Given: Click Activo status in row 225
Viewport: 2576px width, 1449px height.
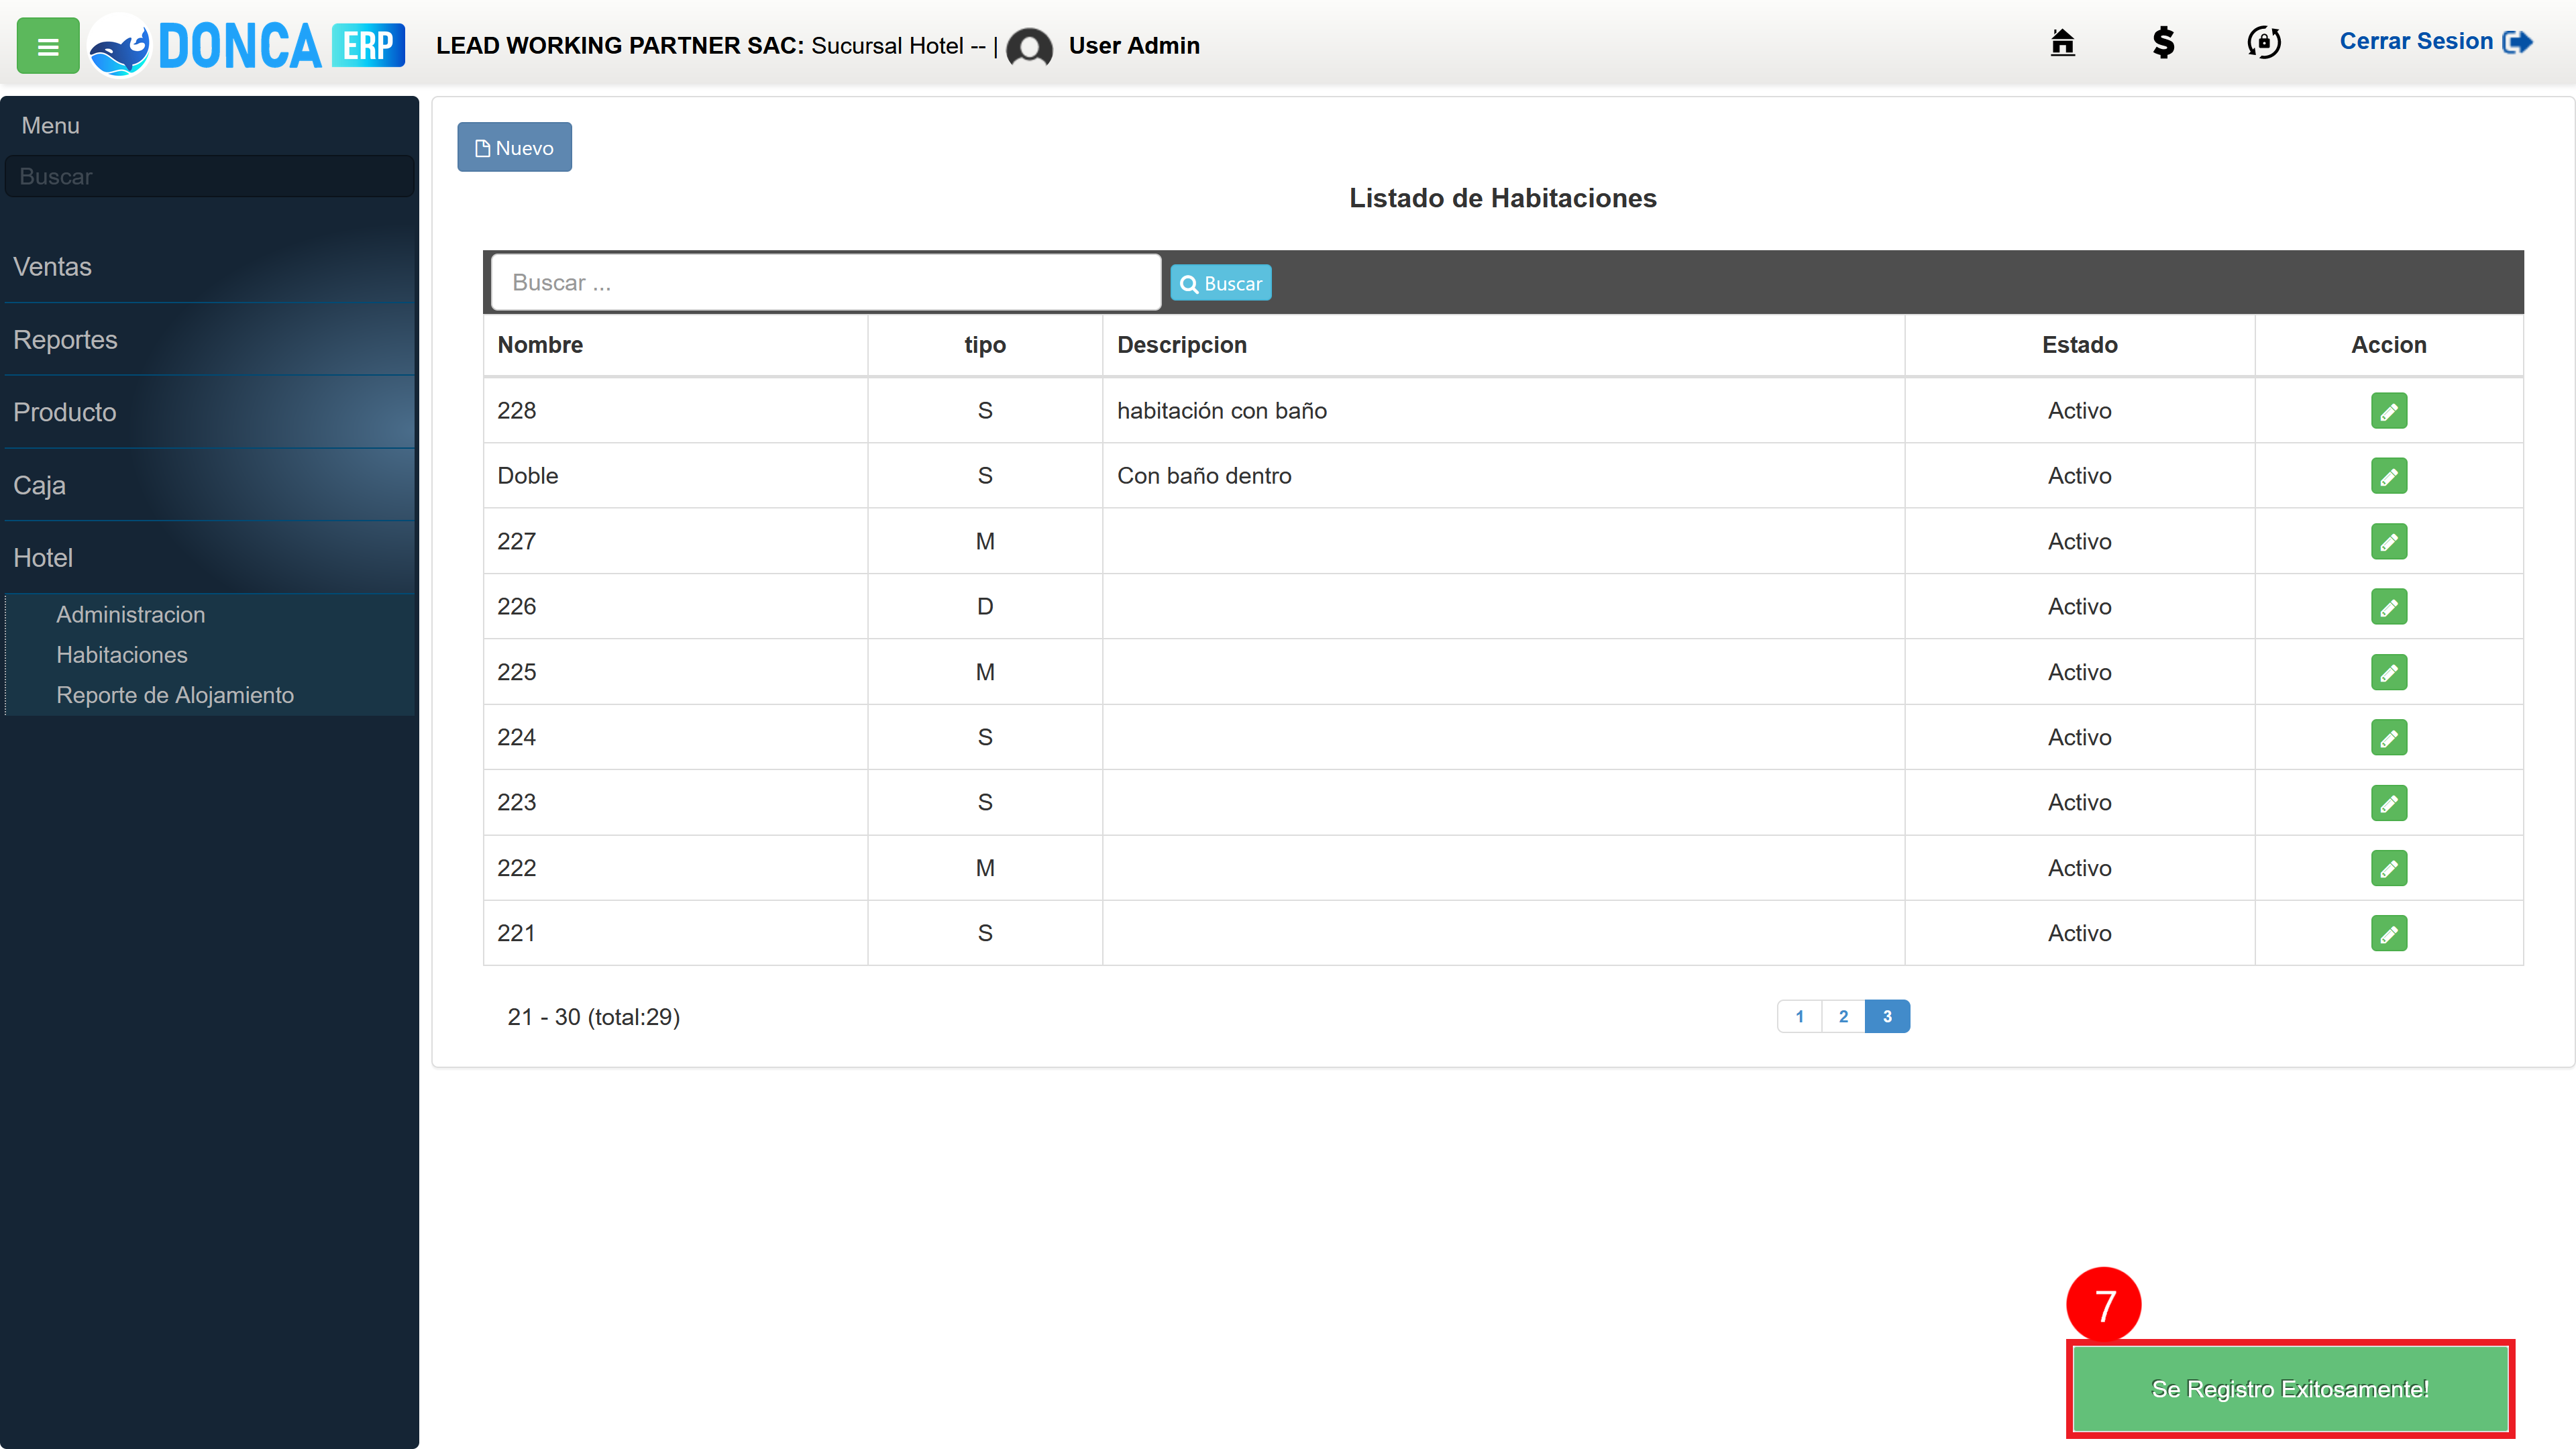Looking at the screenshot, I should (x=2079, y=672).
